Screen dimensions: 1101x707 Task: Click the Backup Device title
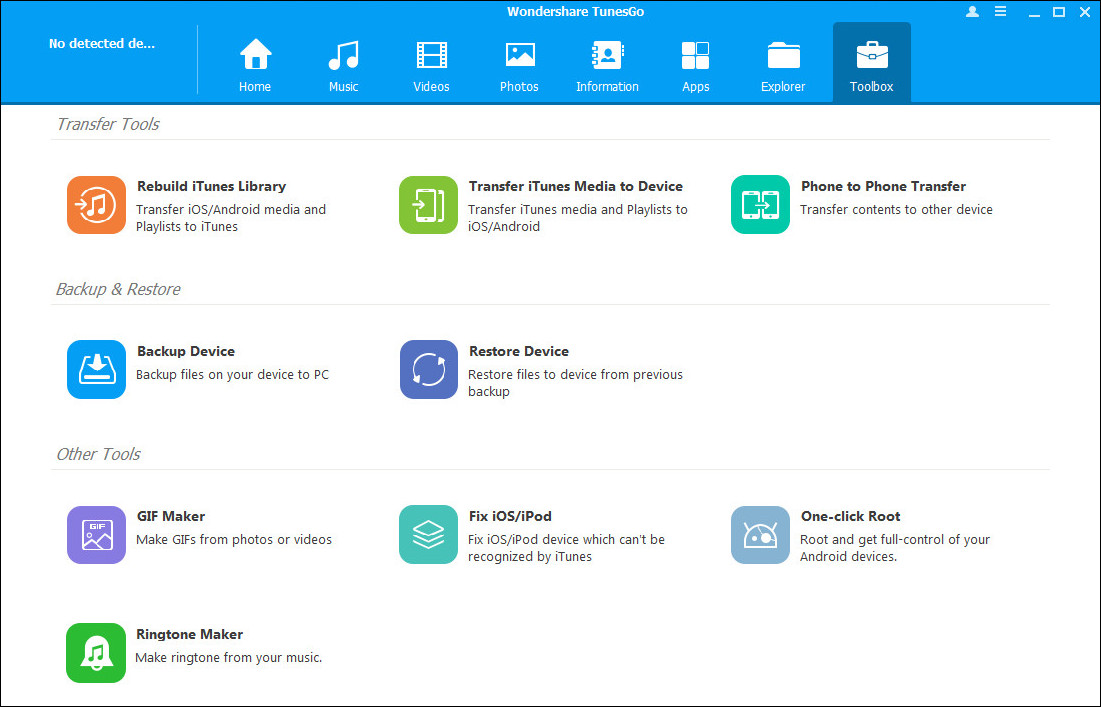pos(186,351)
